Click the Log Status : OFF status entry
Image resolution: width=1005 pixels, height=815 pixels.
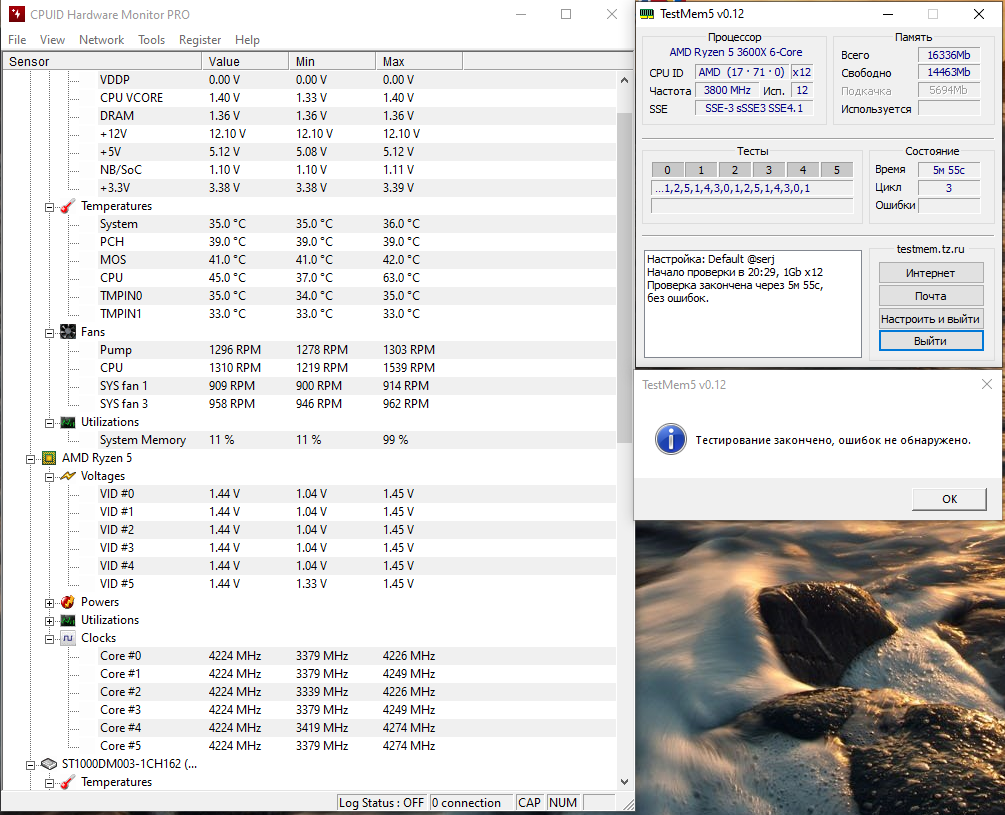point(381,803)
